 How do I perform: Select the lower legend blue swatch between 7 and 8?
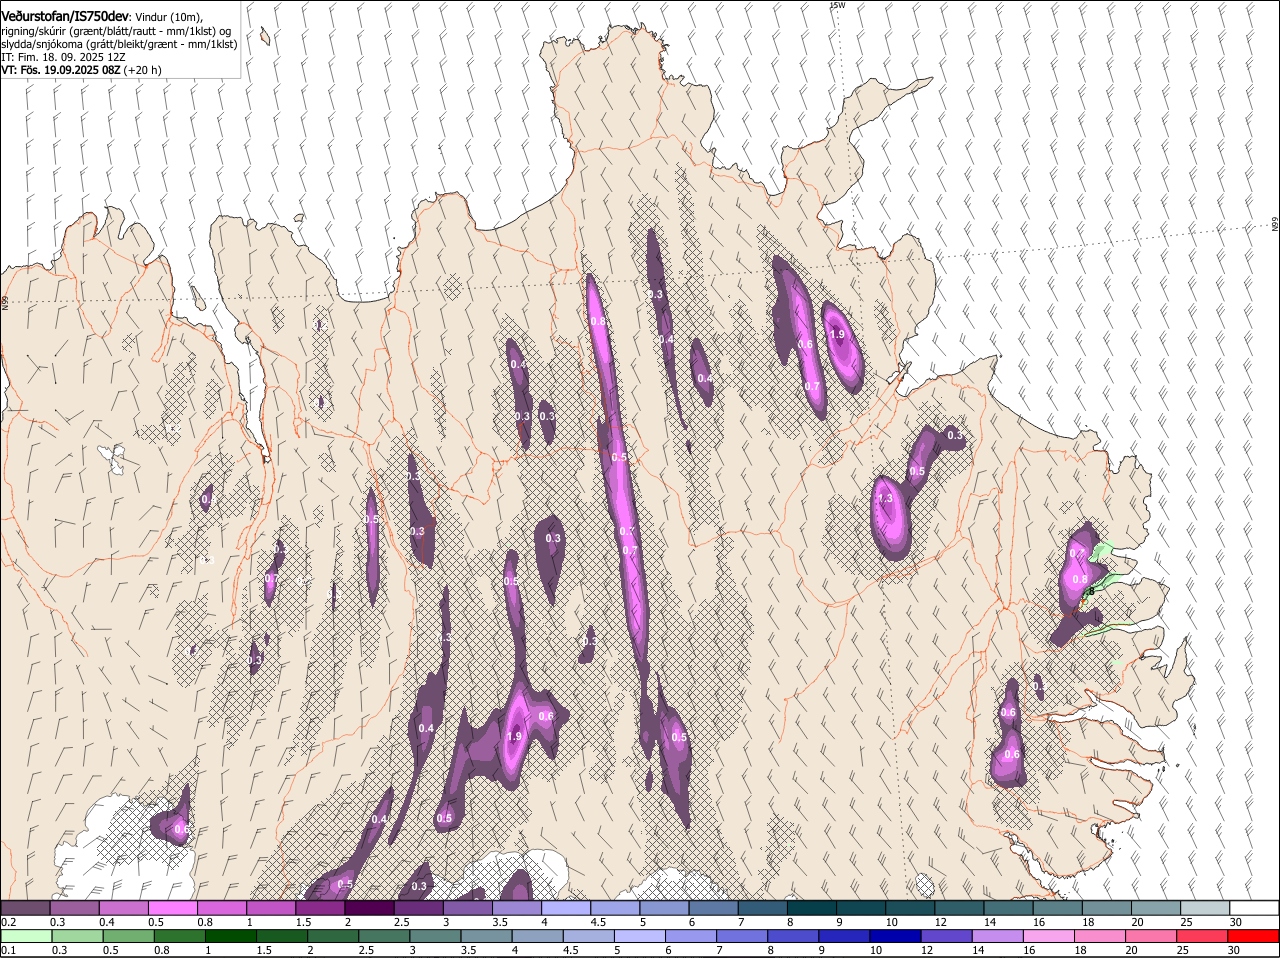tap(742, 936)
